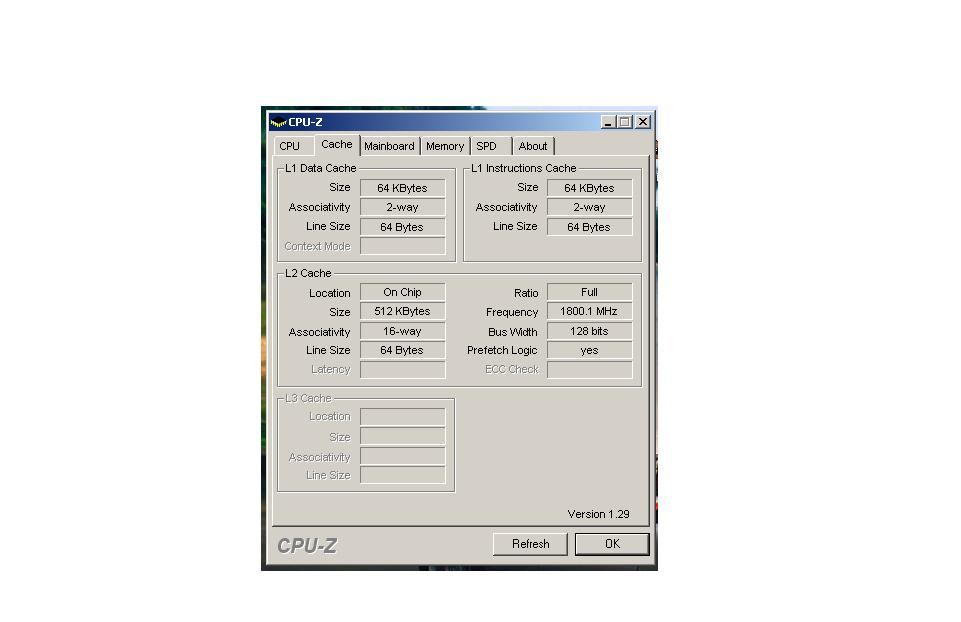
Task: Click the empty L2 Latency field
Action: (403, 370)
